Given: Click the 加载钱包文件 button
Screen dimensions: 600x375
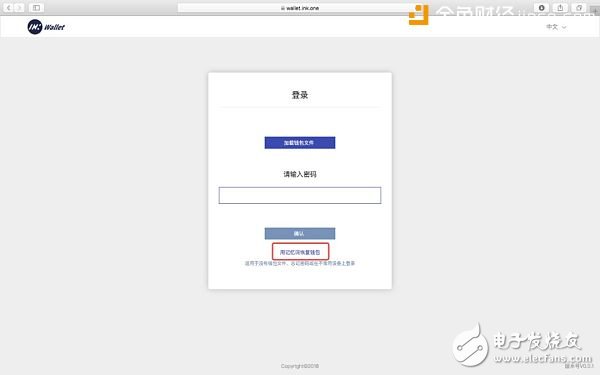Looking at the screenshot, I should click(300, 143).
